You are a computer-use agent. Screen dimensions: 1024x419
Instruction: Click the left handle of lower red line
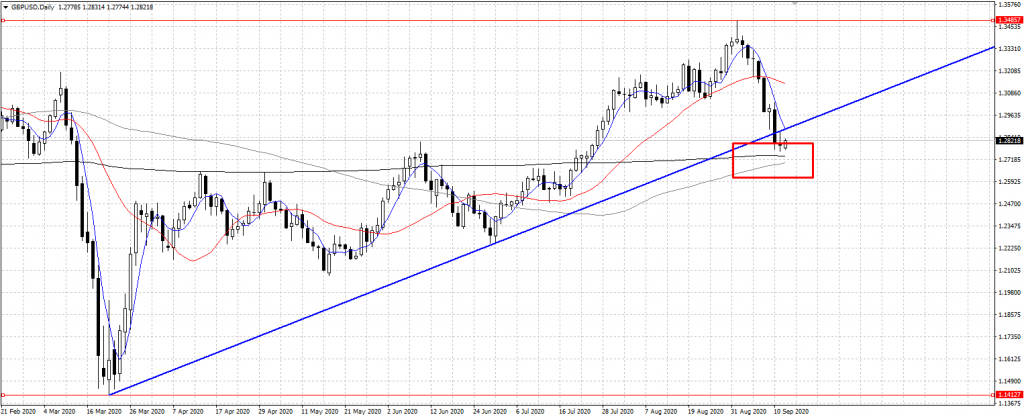pos(3,394)
